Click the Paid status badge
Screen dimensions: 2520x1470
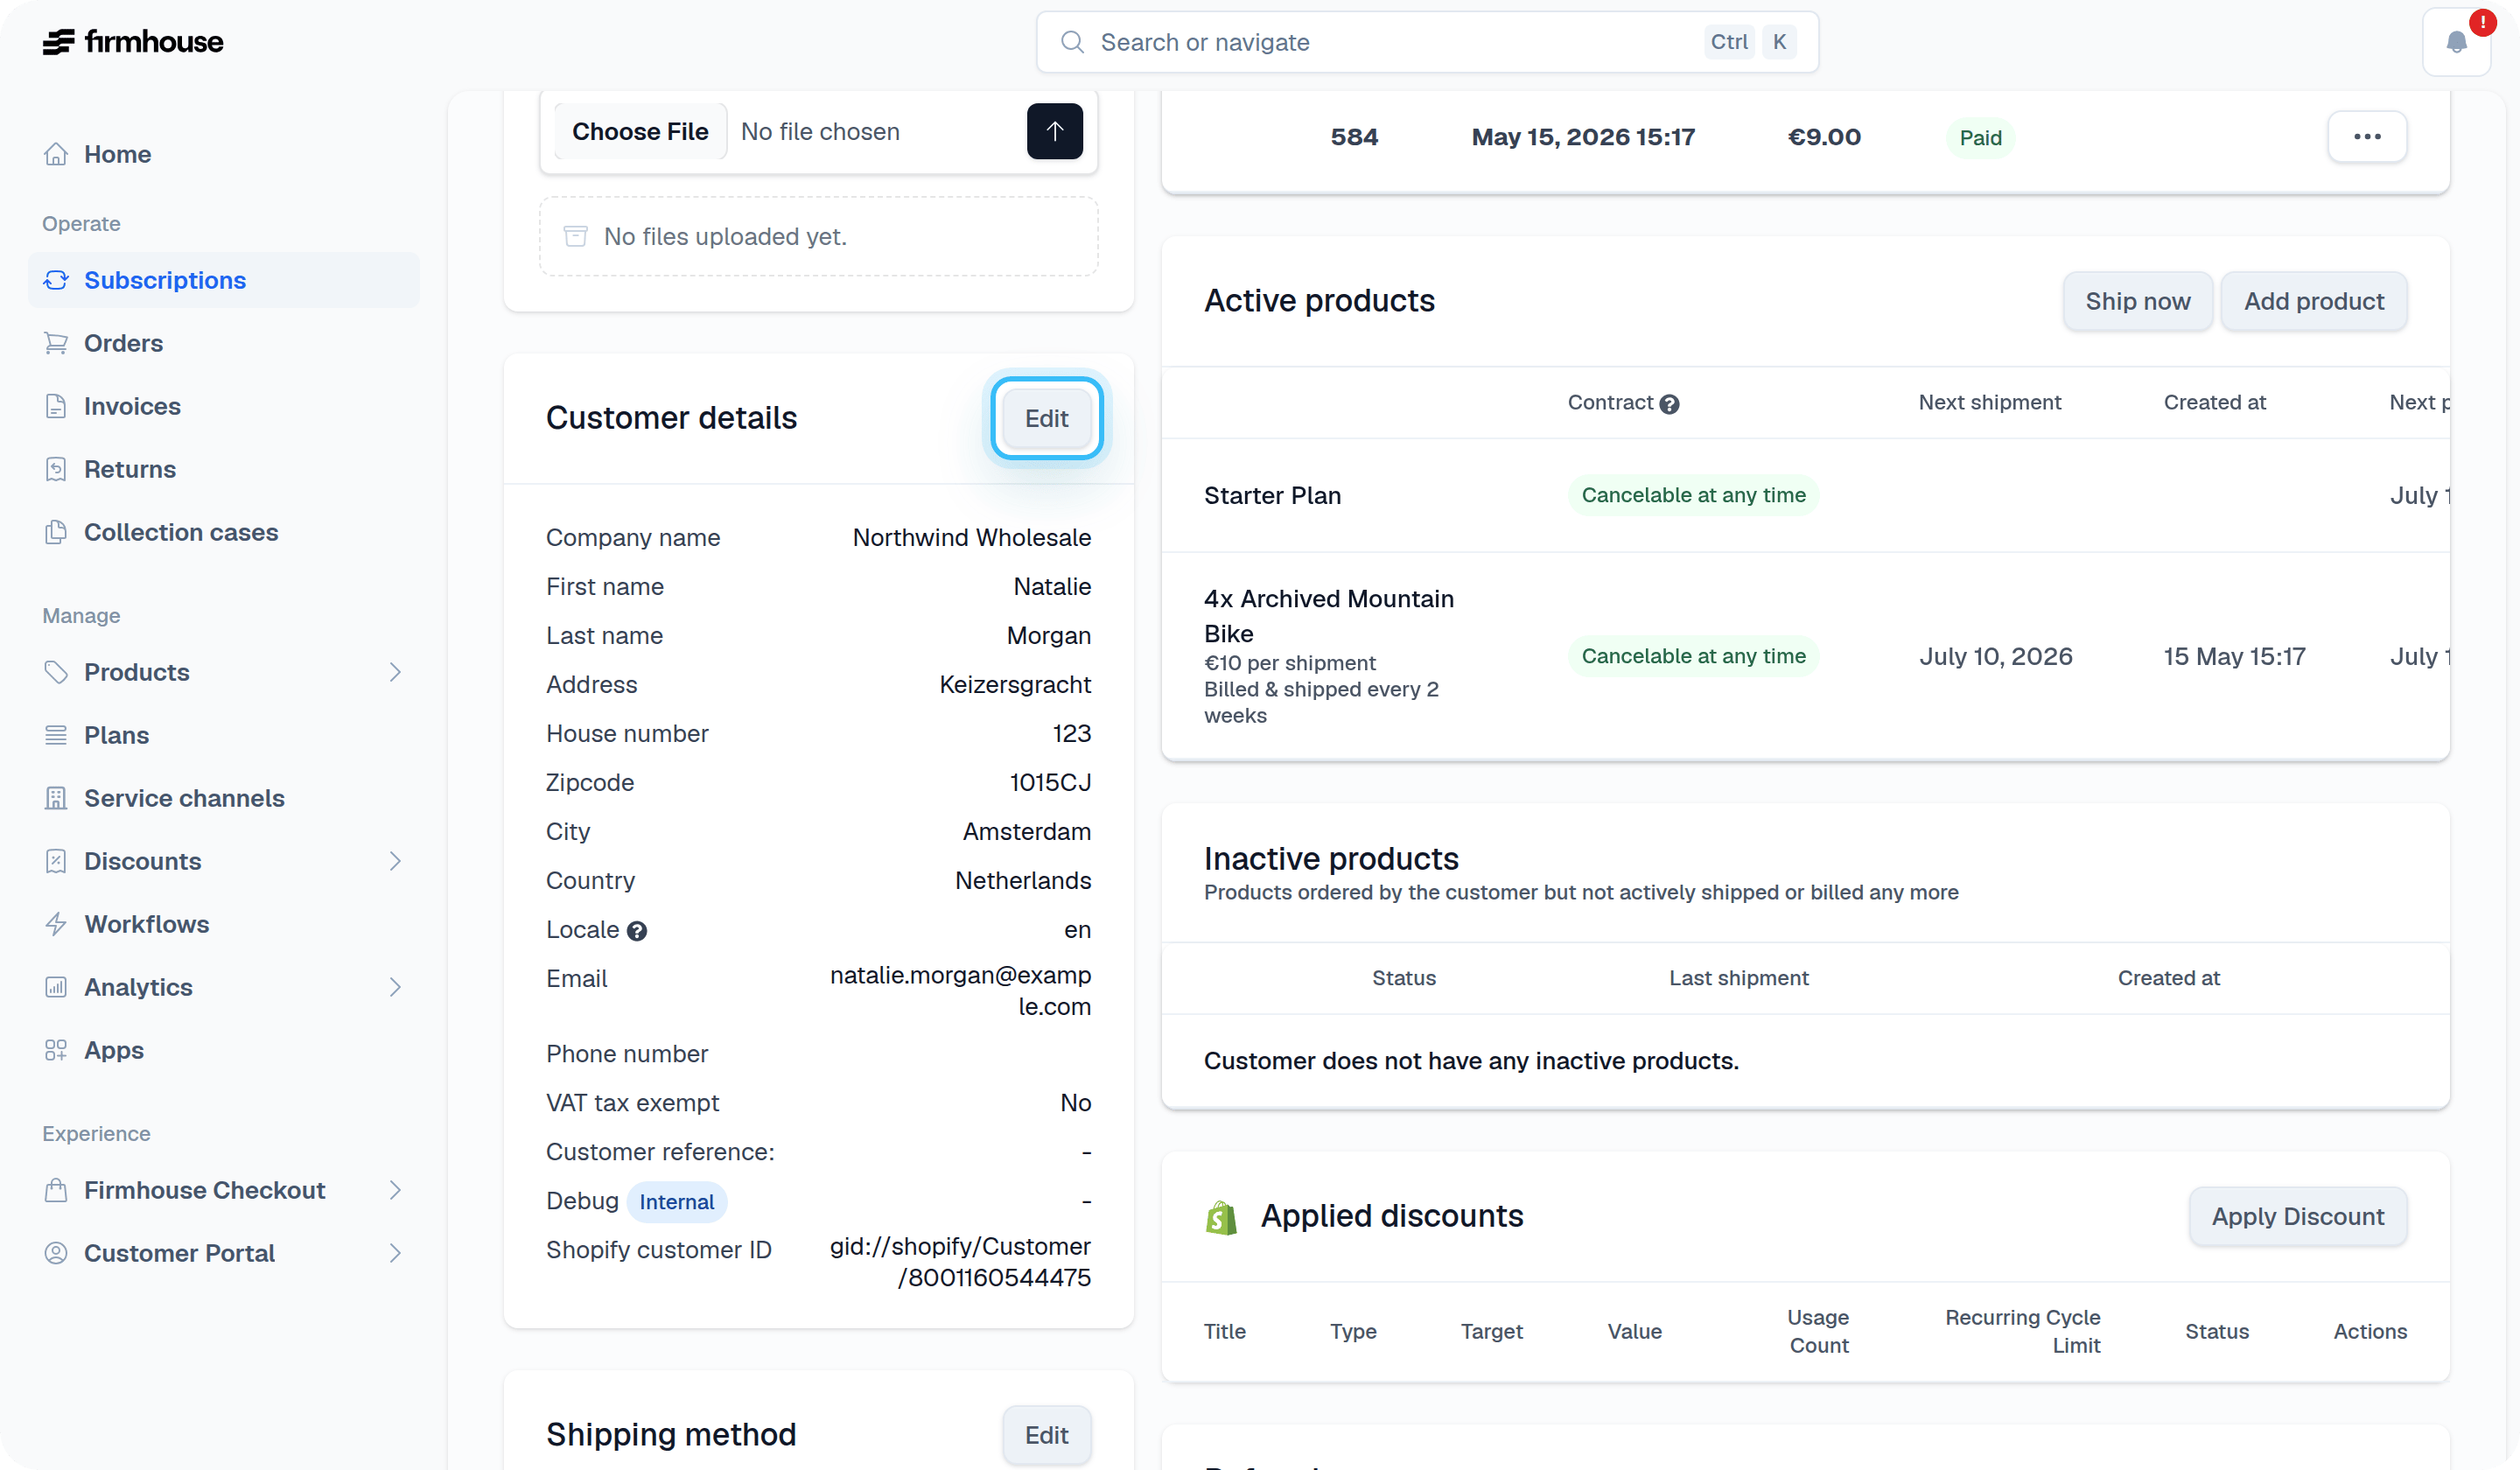point(1979,138)
